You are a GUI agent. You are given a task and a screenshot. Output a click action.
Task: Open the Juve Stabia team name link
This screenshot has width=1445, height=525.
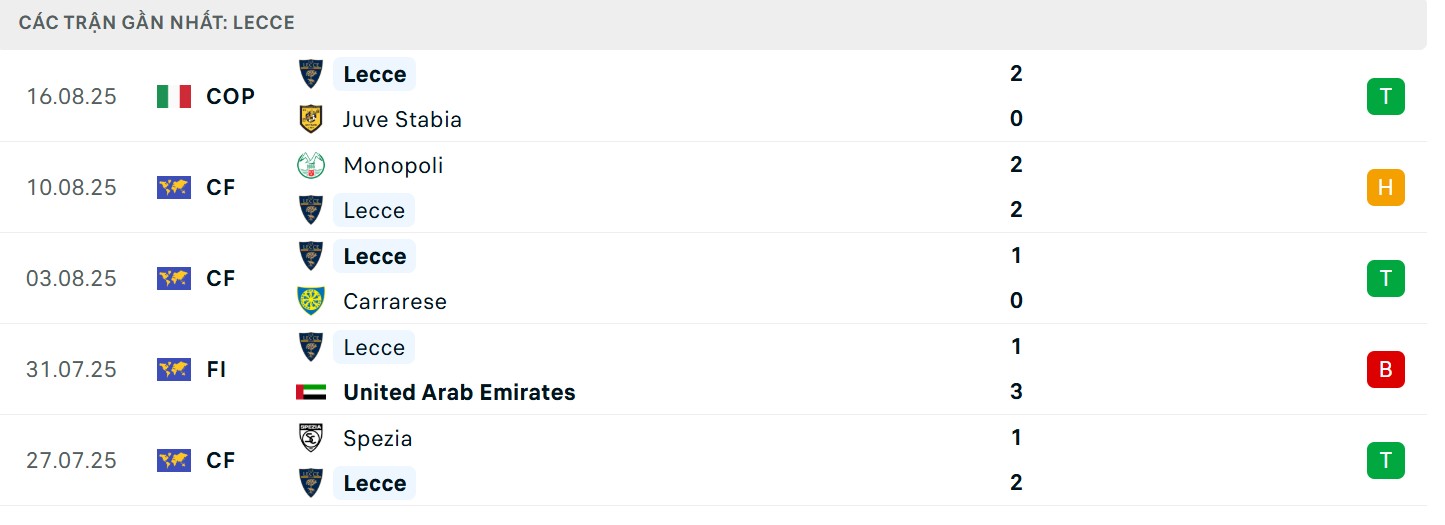402,119
